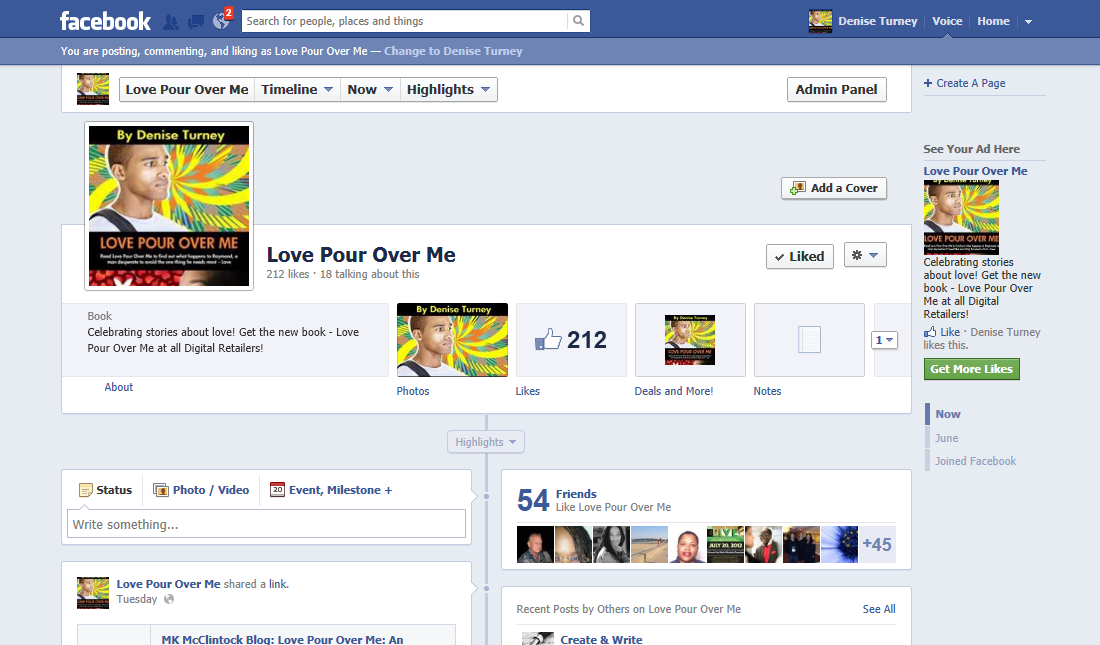Click See All recent posts link
Viewport: 1100px width, 645px height.
tap(879, 609)
